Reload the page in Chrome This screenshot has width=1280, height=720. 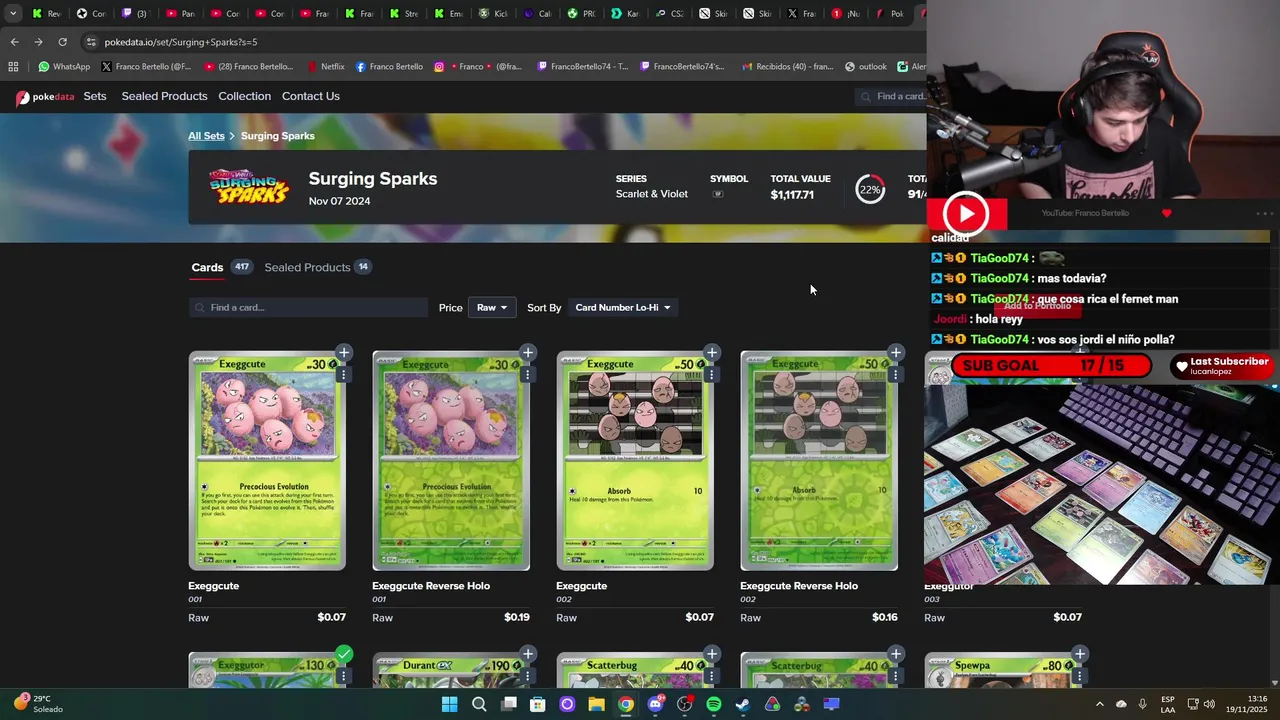coord(62,42)
